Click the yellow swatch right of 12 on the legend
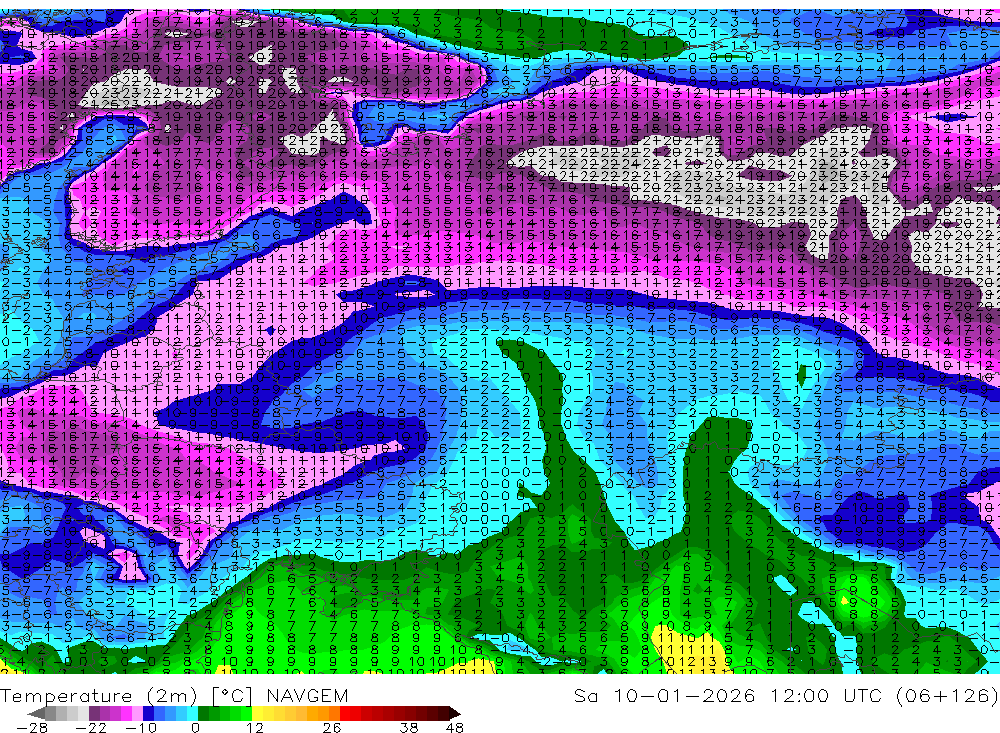The width and height of the screenshot is (1000, 733). (258, 713)
